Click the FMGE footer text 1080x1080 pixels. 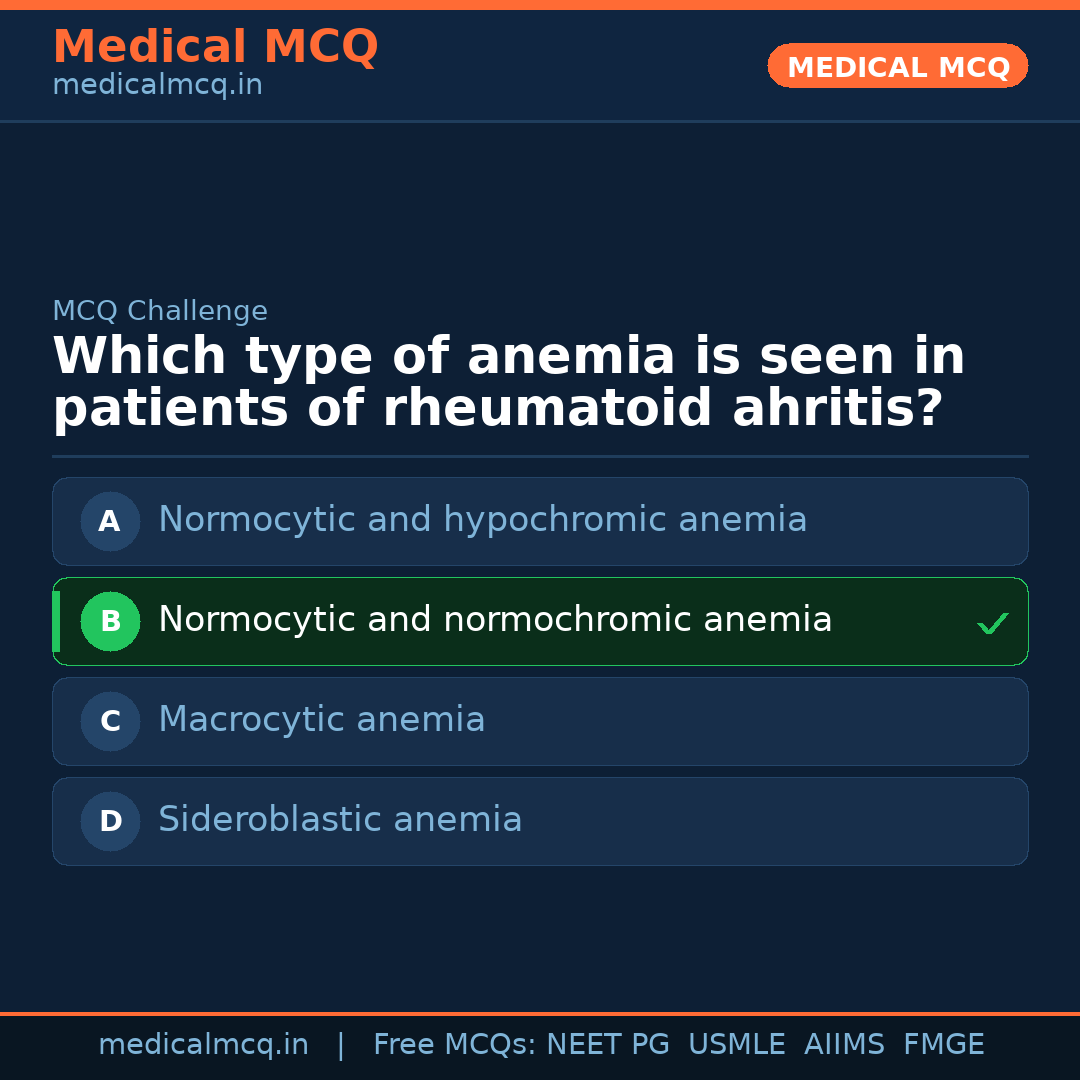click(943, 1045)
